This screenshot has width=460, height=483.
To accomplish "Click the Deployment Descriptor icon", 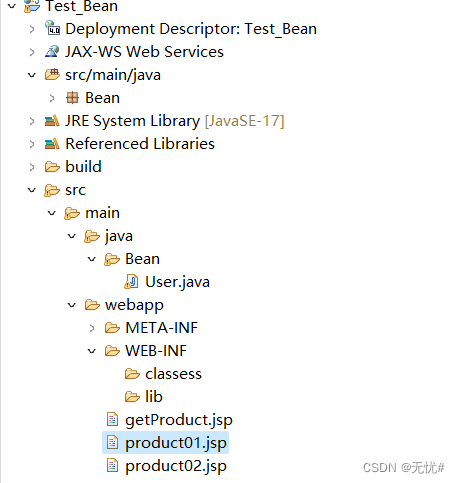I will 52,28.
